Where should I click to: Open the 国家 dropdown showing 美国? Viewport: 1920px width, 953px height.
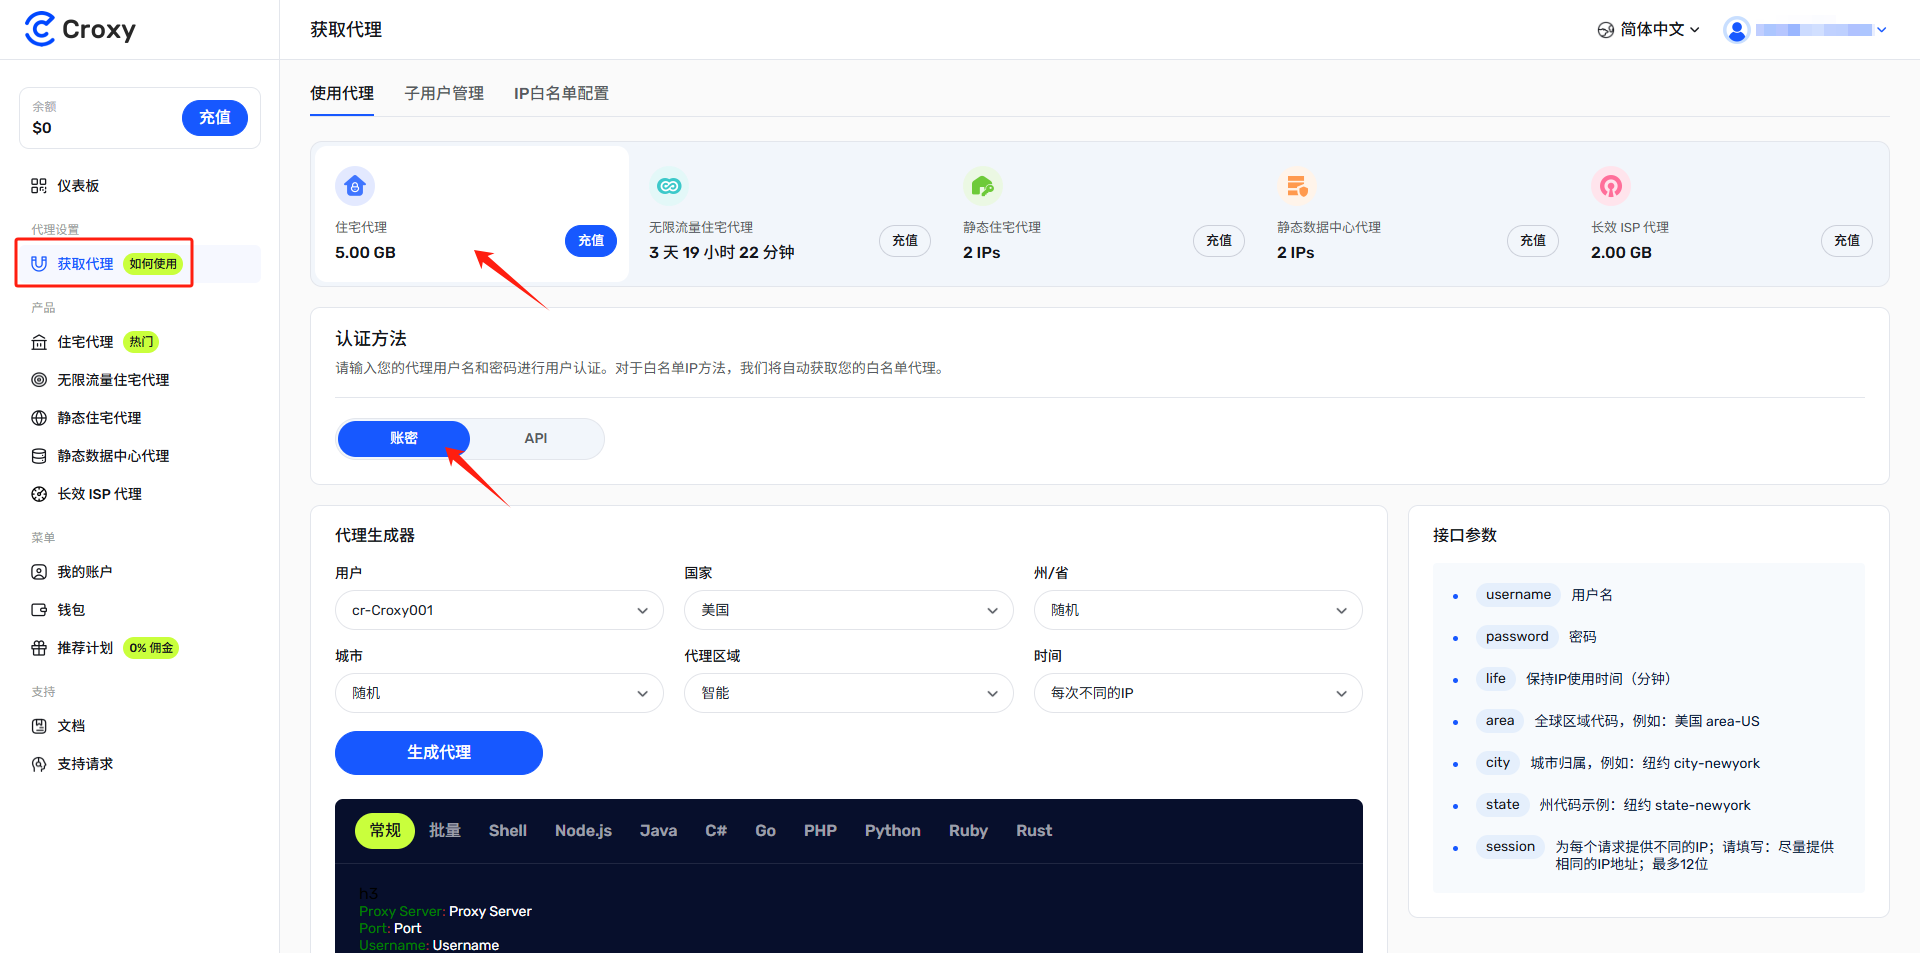coord(848,610)
